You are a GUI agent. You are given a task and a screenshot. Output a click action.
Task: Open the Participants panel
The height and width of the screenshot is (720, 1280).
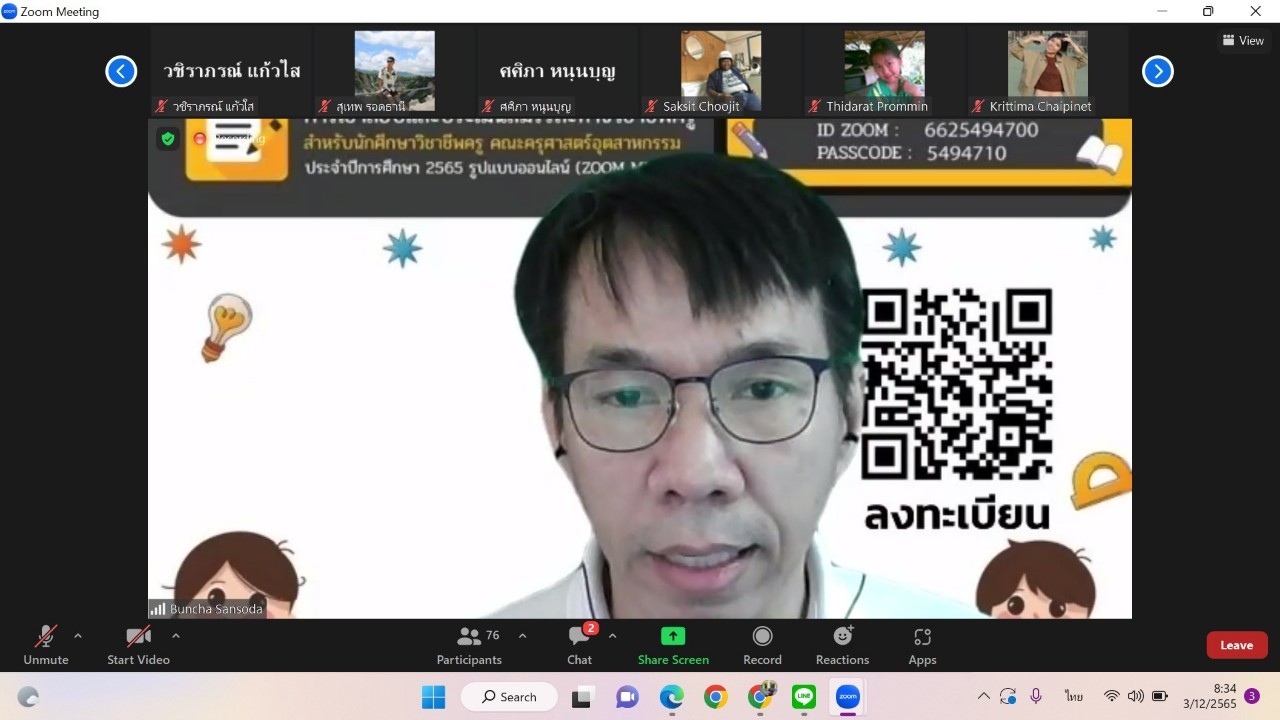pos(469,646)
